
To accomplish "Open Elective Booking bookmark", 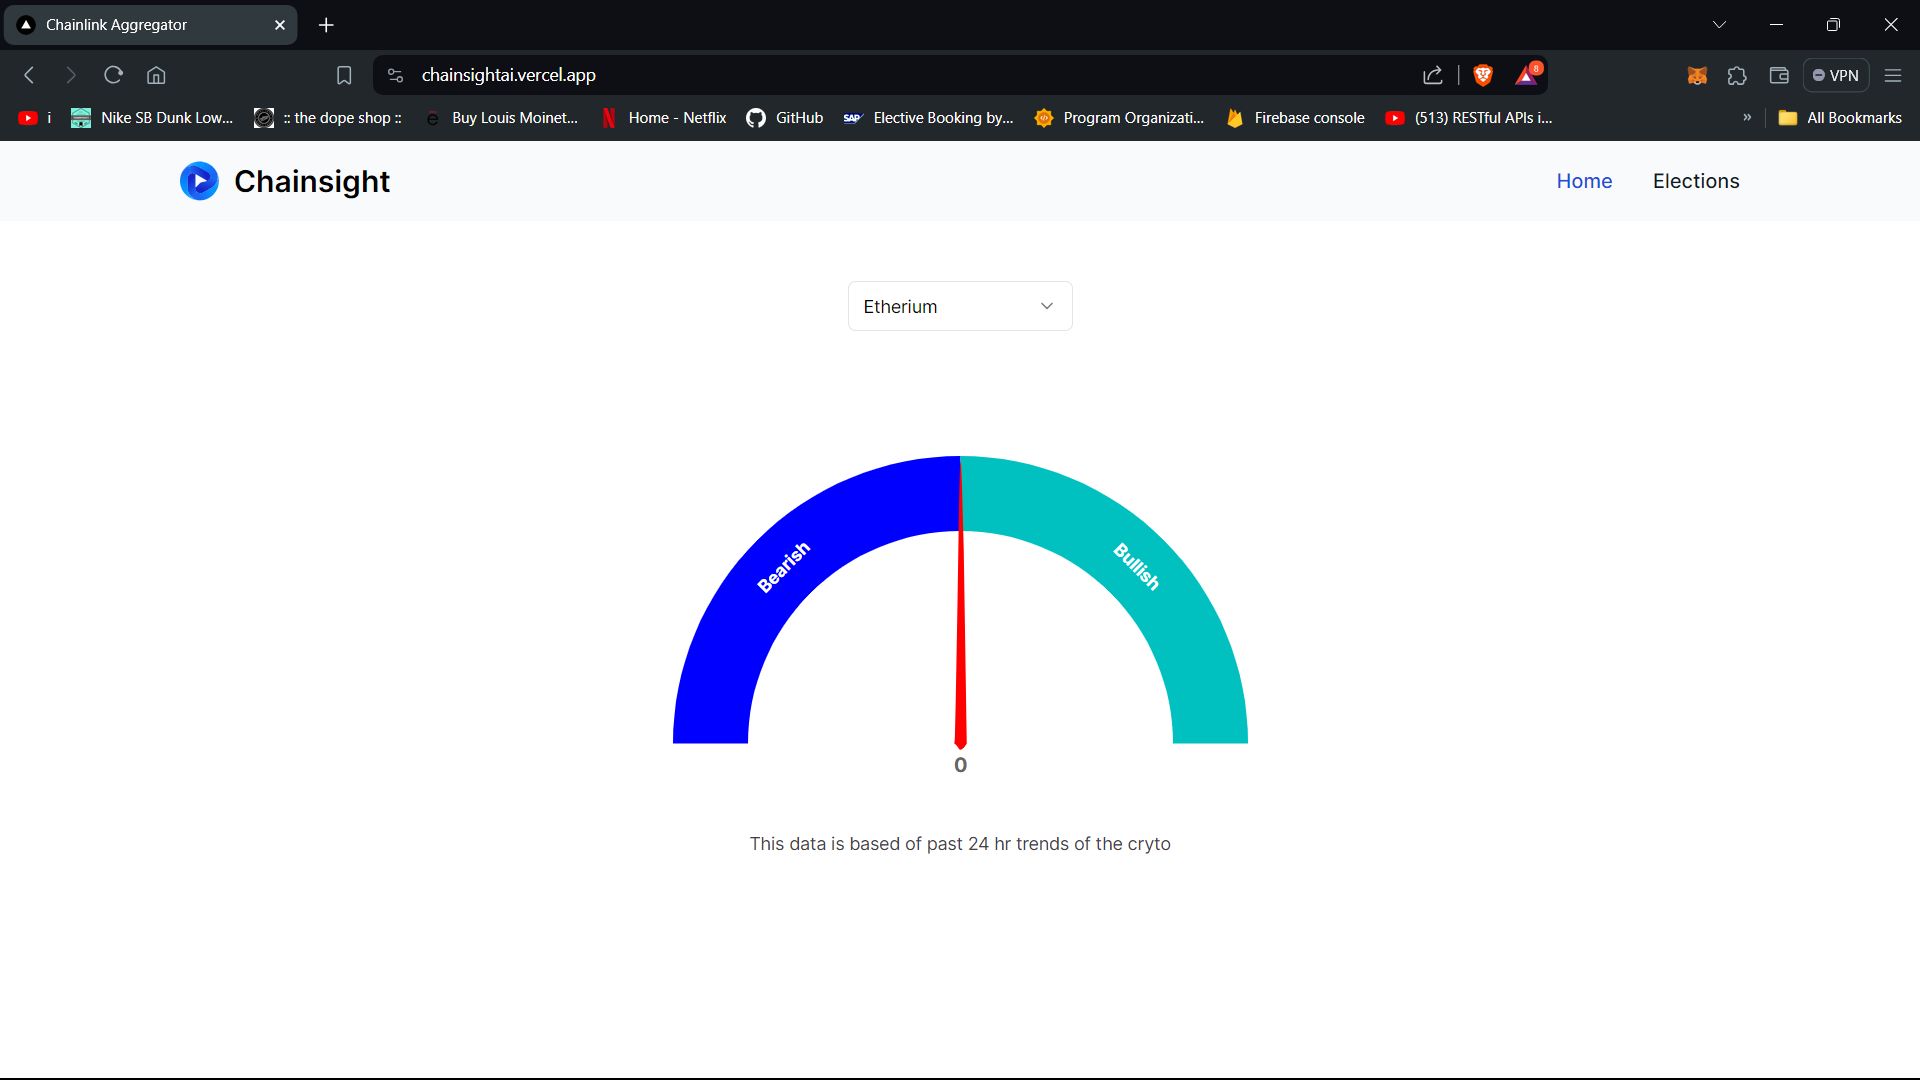I will [928, 118].
